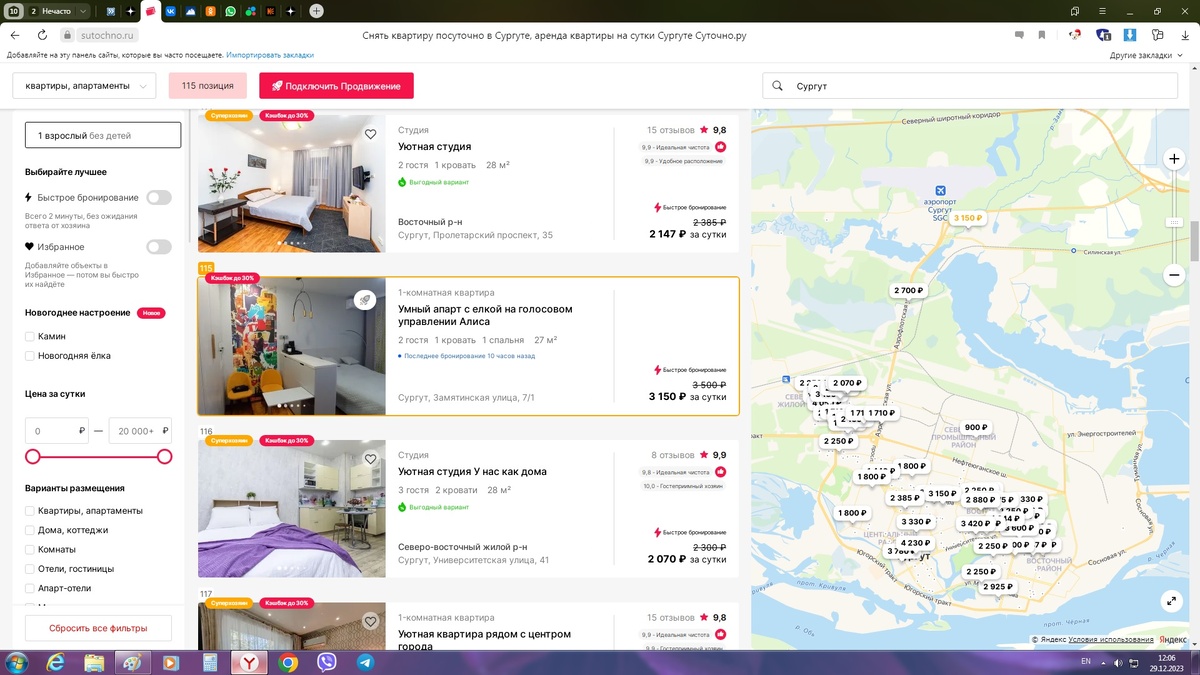
Task: Click 'Импортировать закладки' link
Action: click(x=270, y=55)
